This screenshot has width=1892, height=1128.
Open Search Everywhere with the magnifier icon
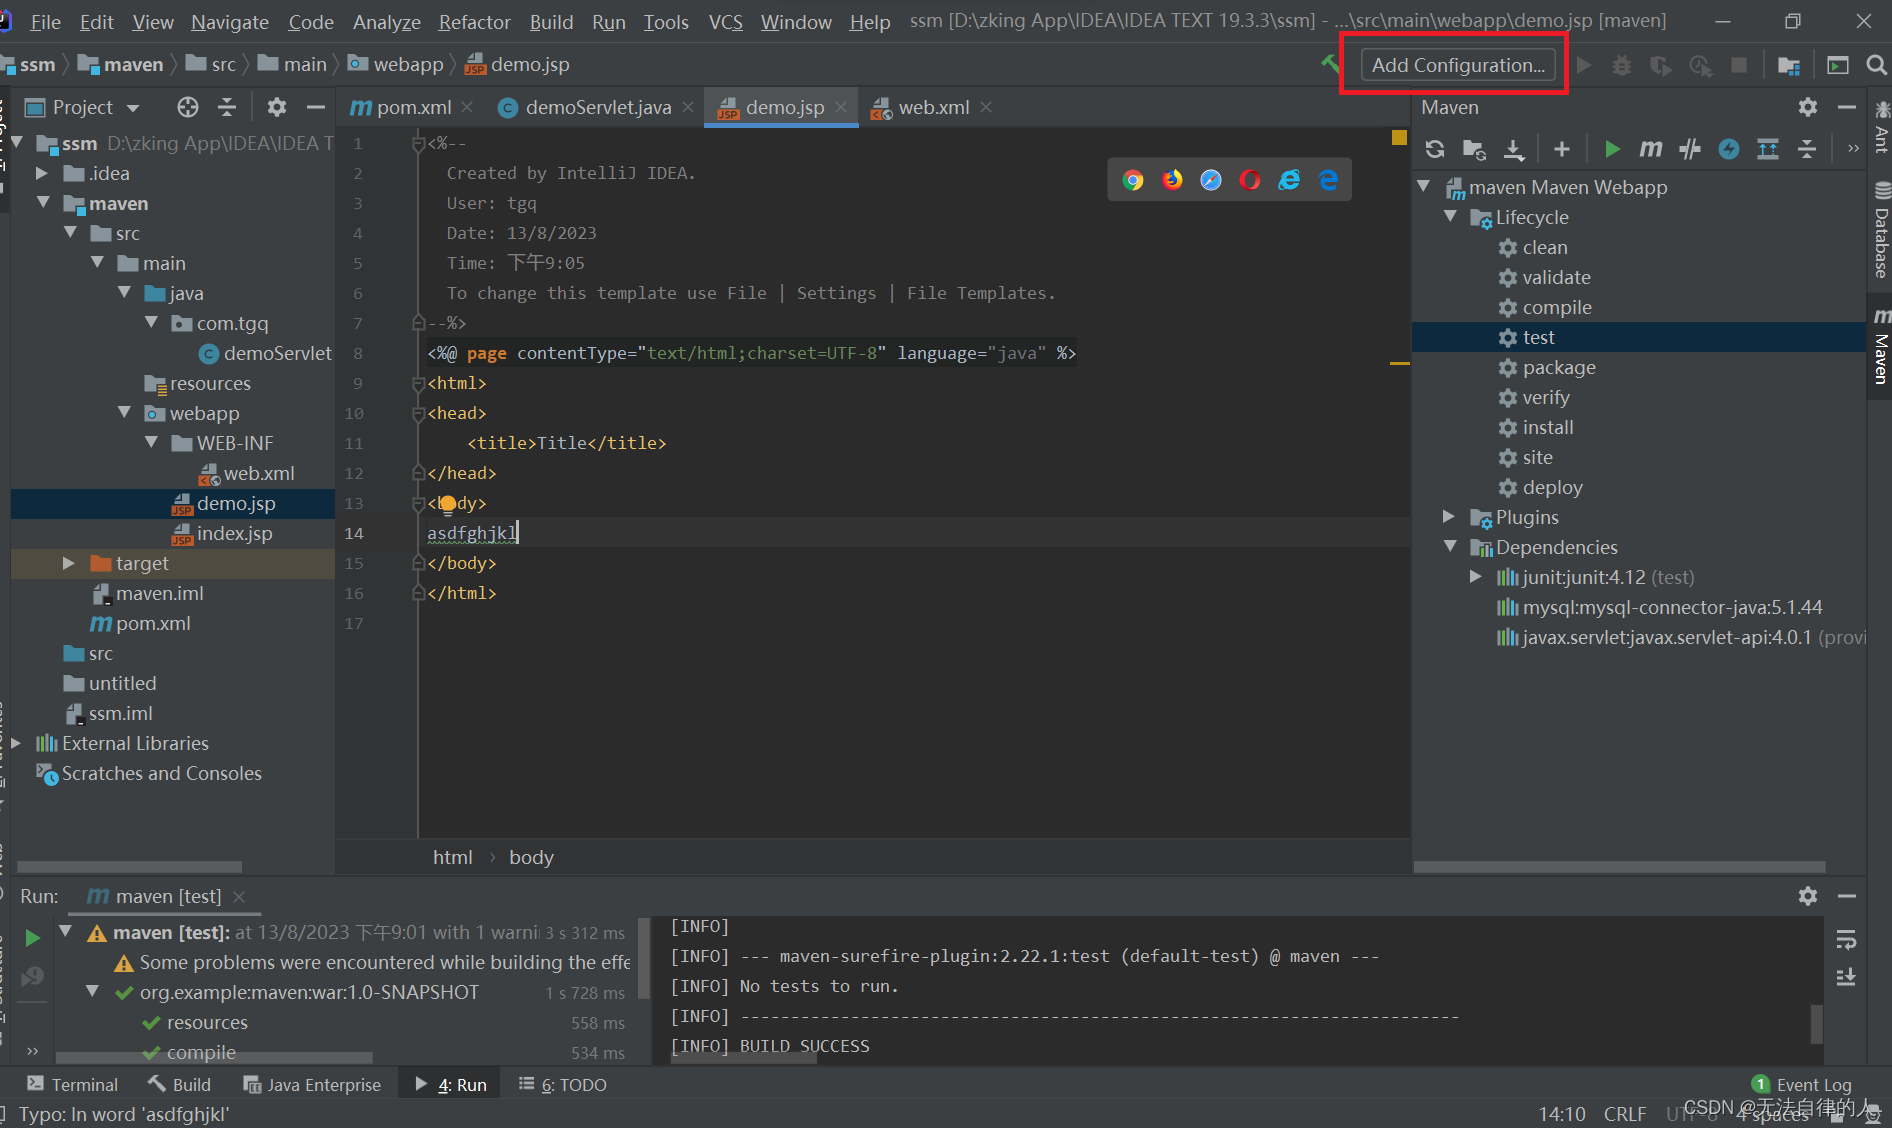click(1876, 65)
